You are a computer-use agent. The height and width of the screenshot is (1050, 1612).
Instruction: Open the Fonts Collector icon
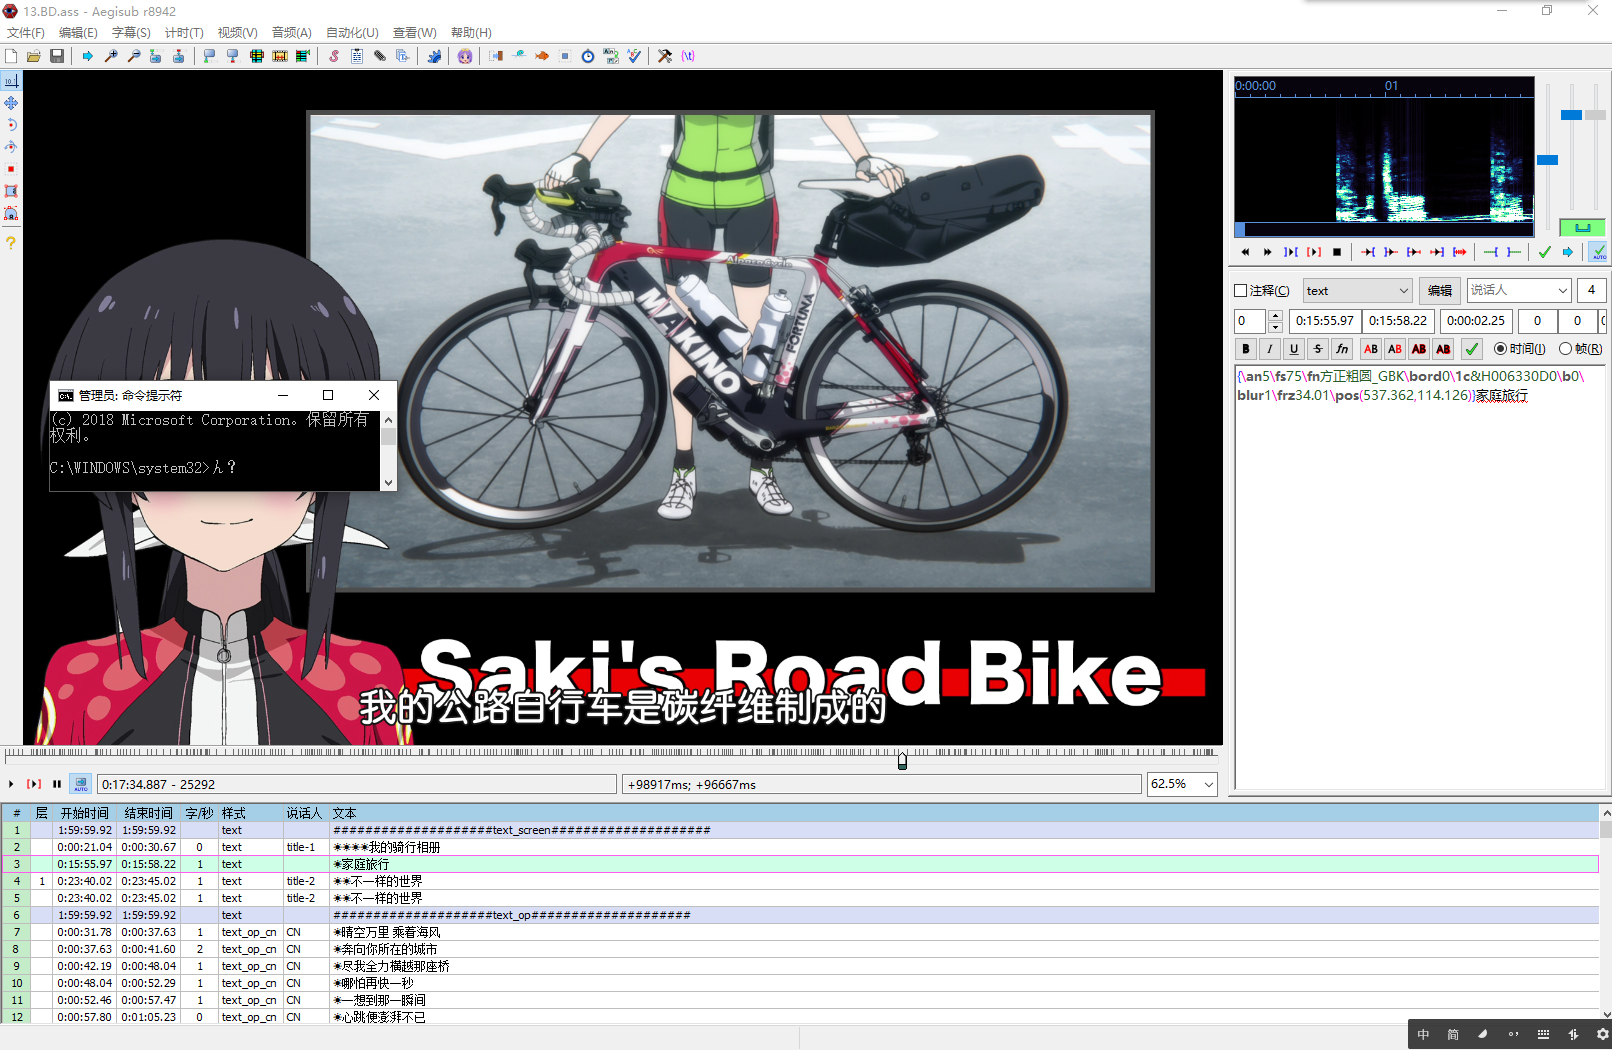pos(403,56)
